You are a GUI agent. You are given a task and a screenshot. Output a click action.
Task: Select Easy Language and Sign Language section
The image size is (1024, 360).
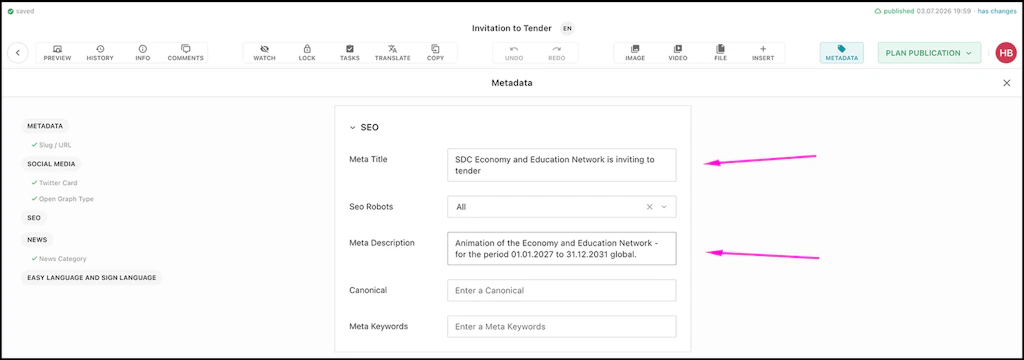click(91, 278)
